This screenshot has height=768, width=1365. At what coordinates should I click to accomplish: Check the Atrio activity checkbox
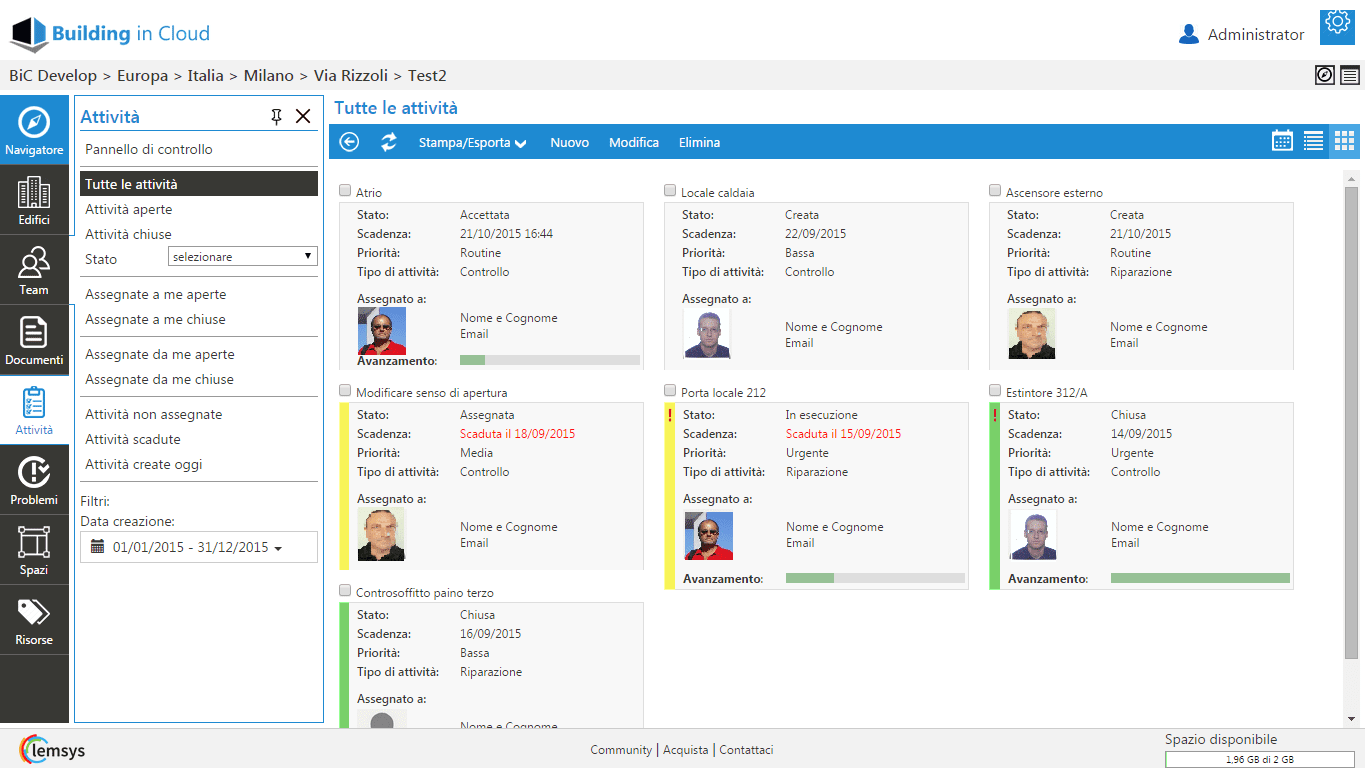pyautogui.click(x=345, y=191)
